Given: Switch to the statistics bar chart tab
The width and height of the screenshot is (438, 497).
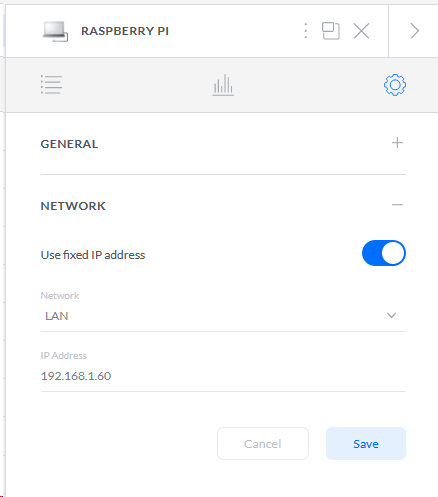Looking at the screenshot, I should tap(223, 85).
